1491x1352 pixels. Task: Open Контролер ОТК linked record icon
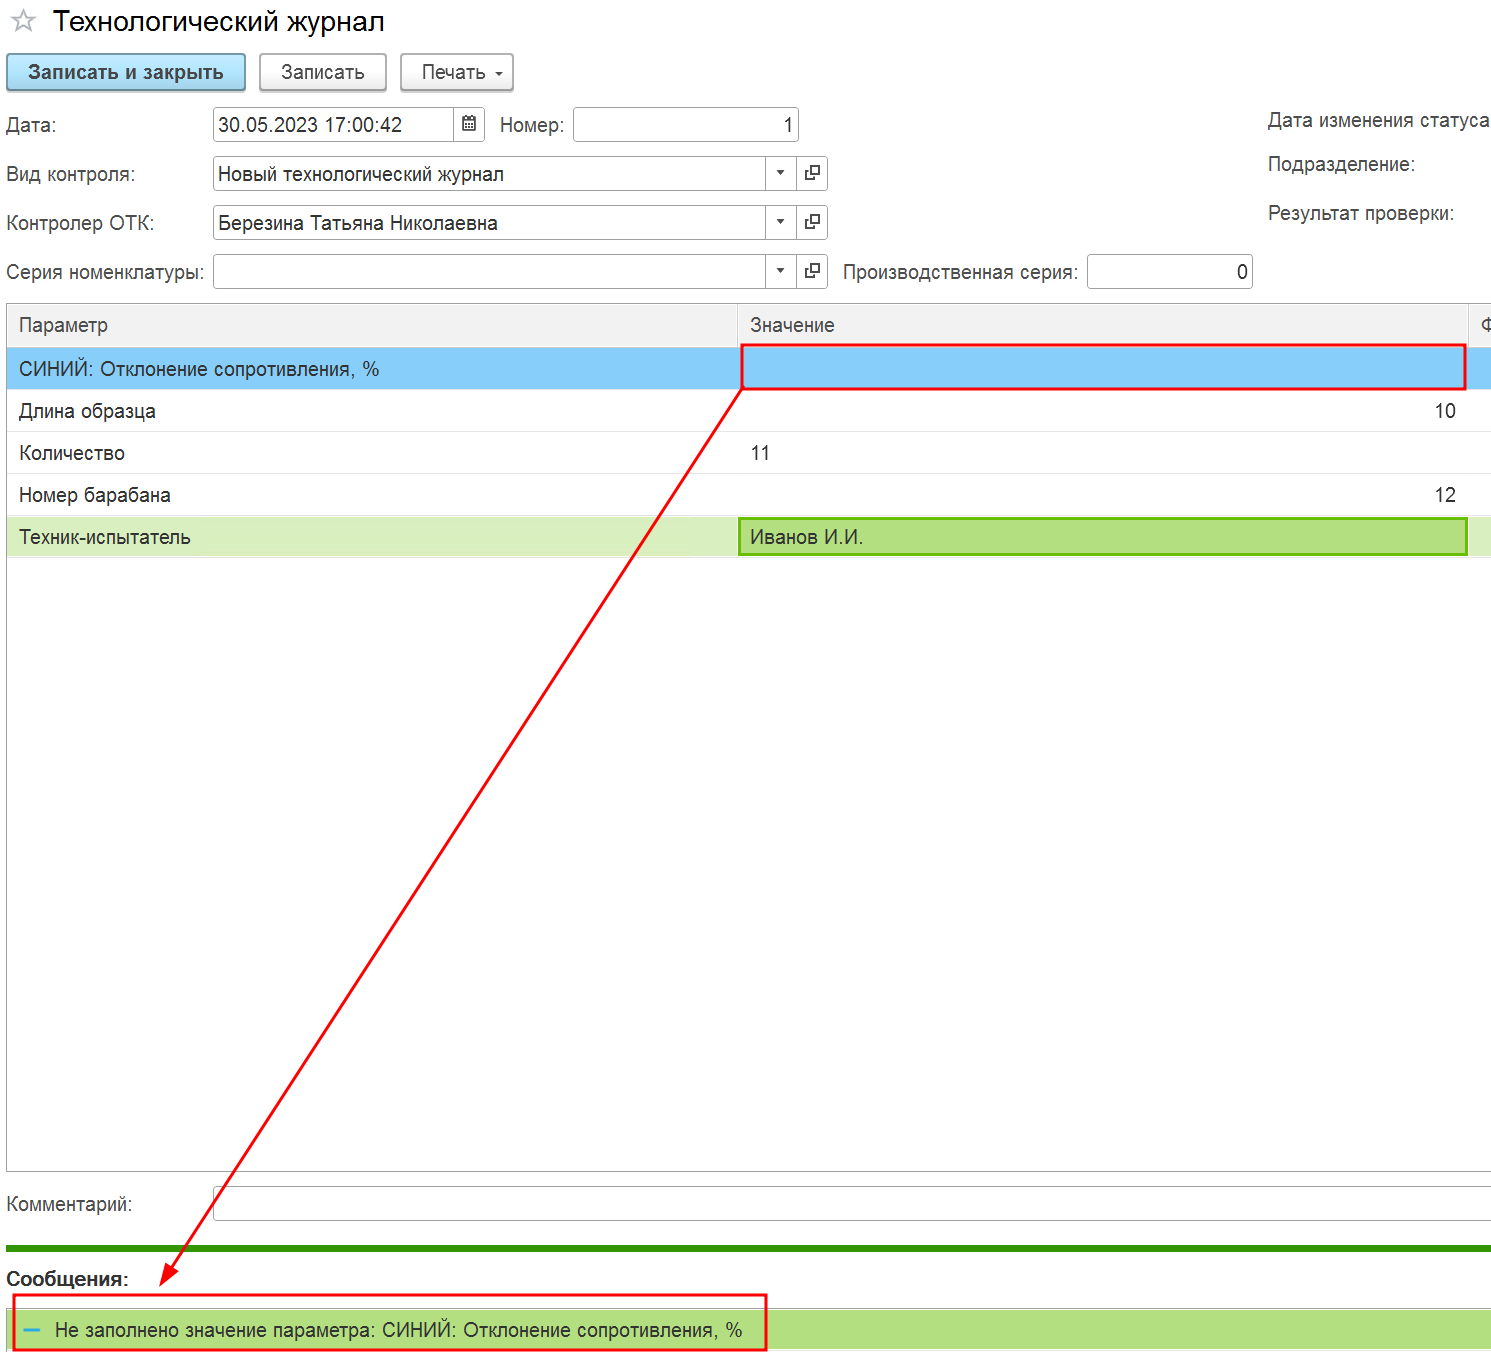(x=812, y=222)
